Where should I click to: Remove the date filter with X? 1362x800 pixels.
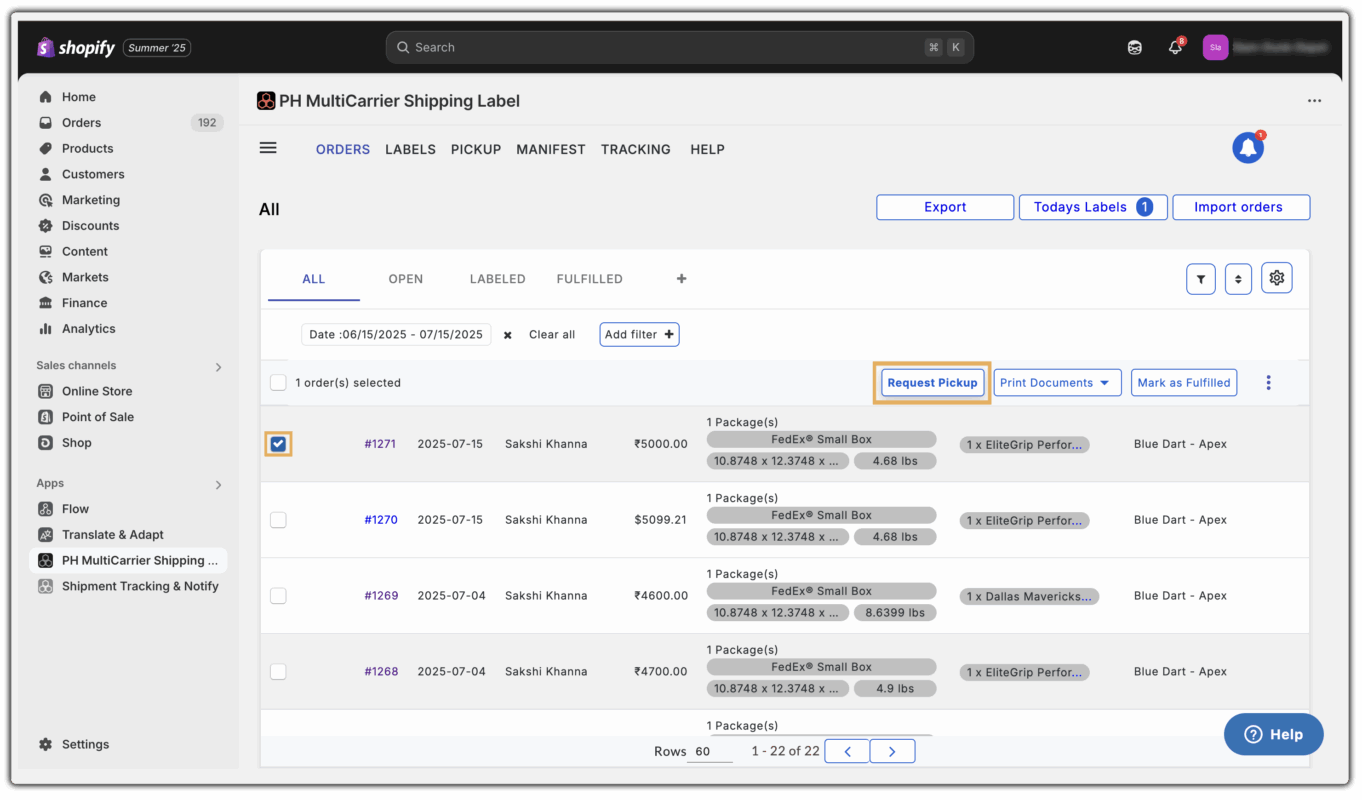(x=508, y=335)
